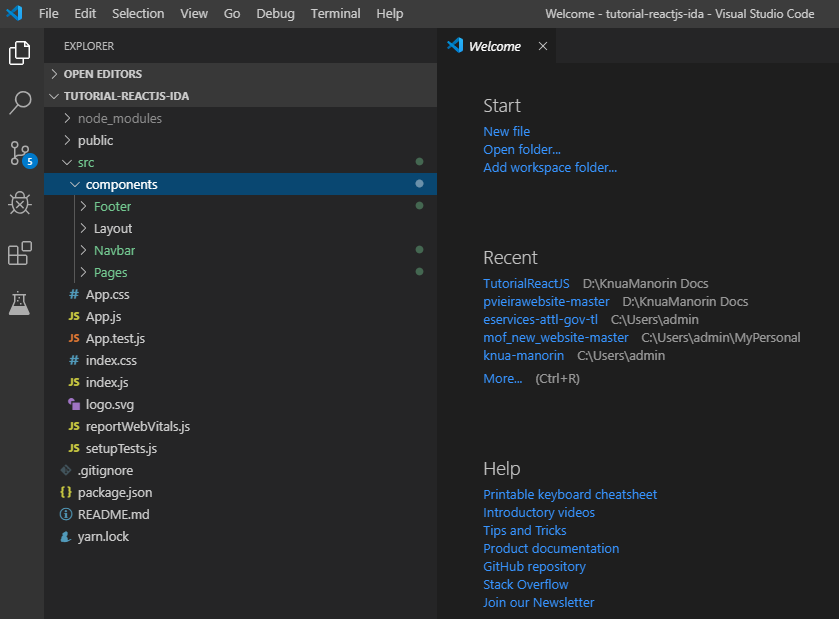839x619 pixels.
Task: Open recent project mof_new_website-master
Action: (555, 338)
